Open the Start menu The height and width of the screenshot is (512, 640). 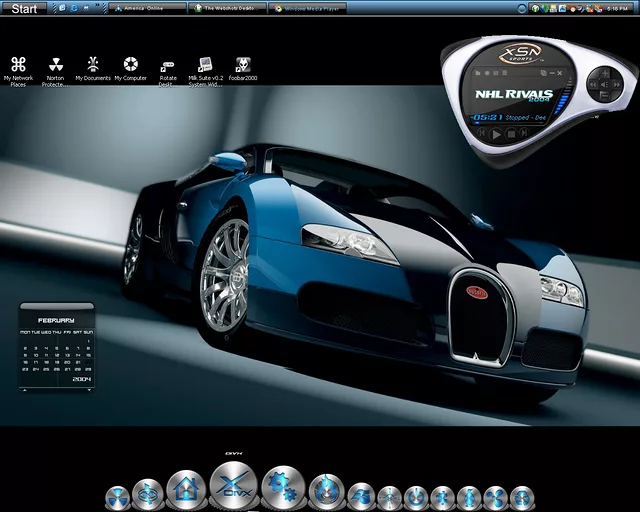point(24,8)
